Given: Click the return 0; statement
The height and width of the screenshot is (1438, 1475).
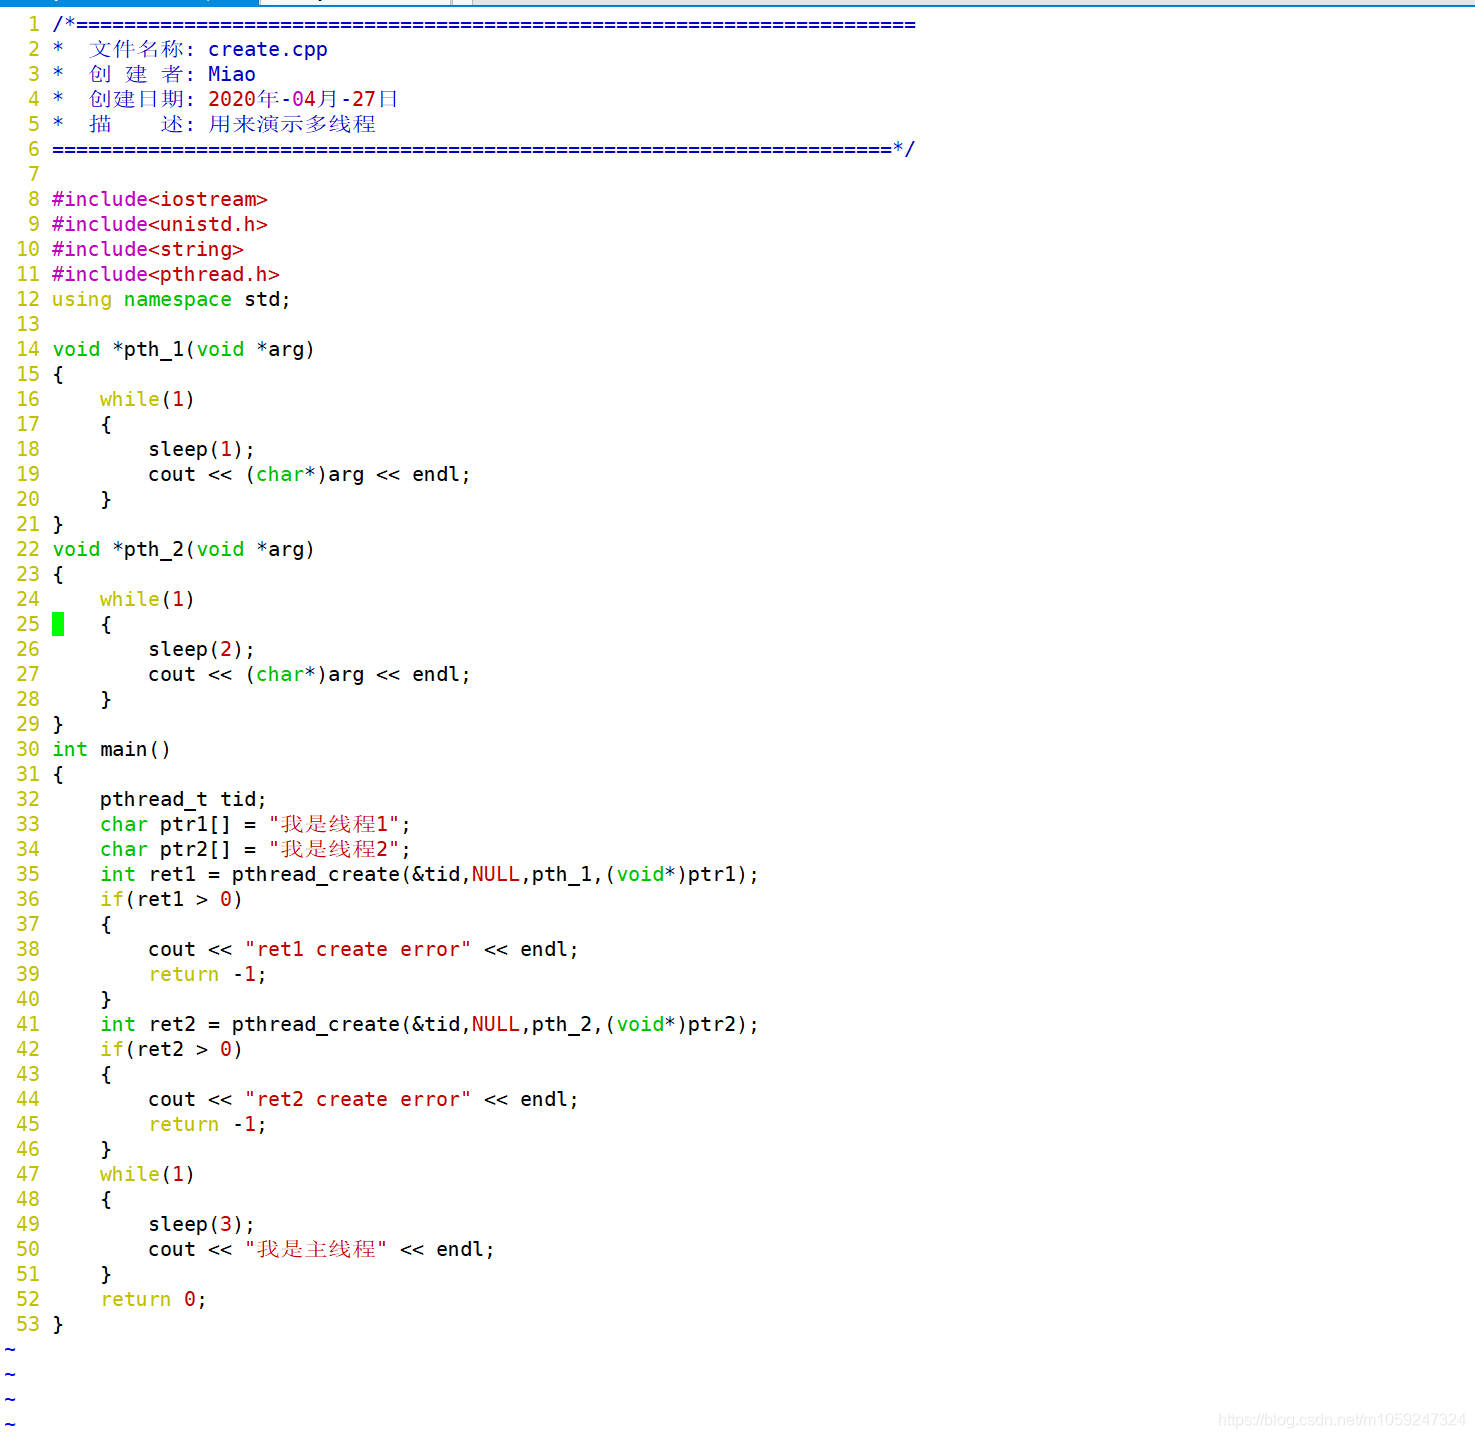Looking at the screenshot, I should coord(154,1299).
